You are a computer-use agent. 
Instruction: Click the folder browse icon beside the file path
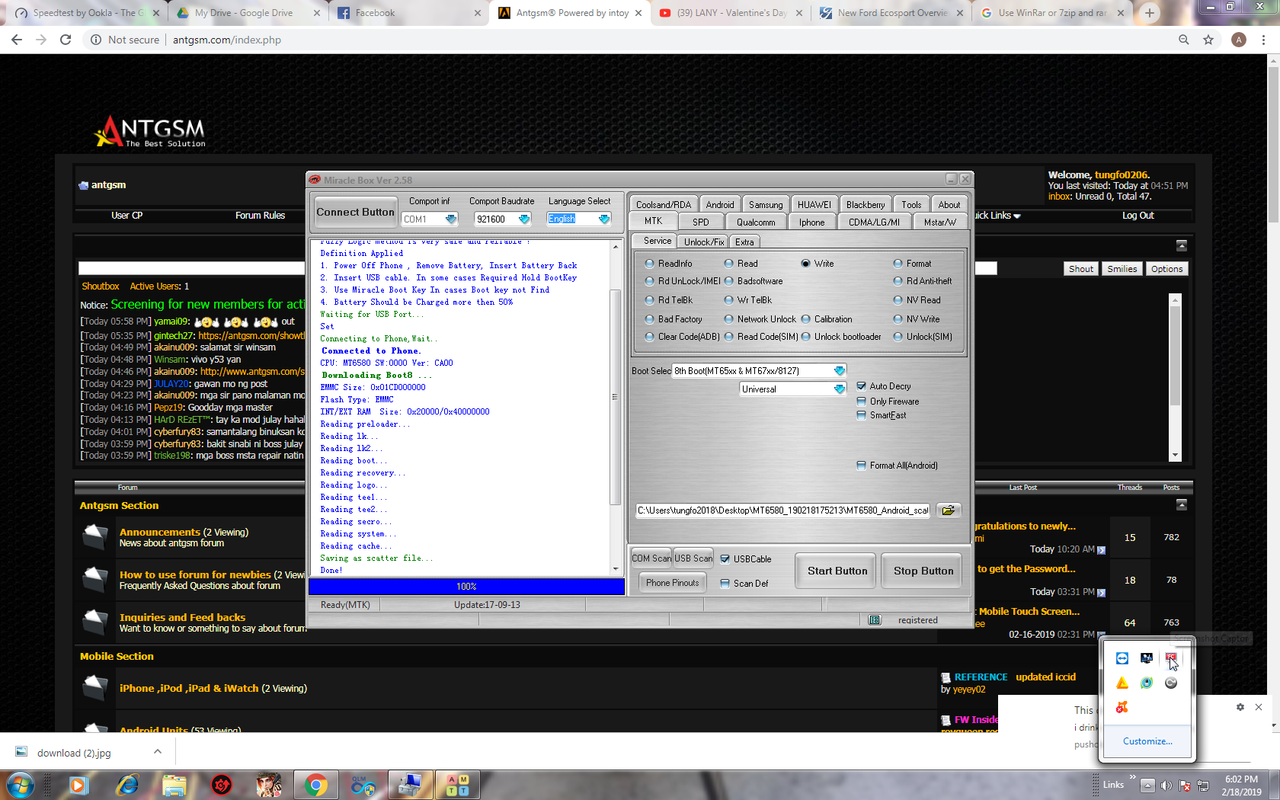coord(948,510)
